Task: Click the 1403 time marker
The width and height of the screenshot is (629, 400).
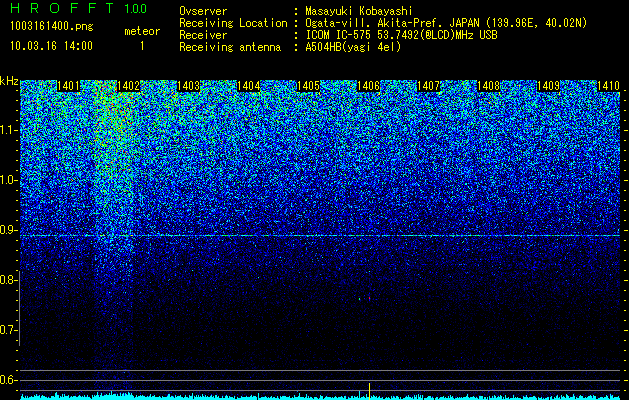Action: 189,86
